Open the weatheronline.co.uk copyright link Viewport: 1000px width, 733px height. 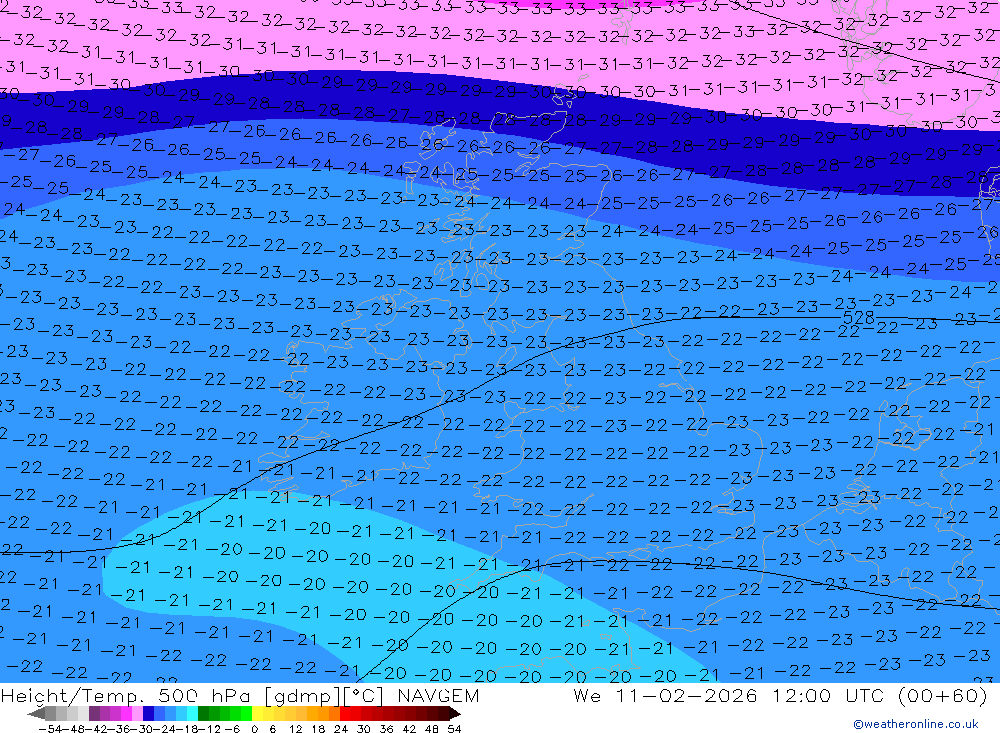(x=916, y=724)
